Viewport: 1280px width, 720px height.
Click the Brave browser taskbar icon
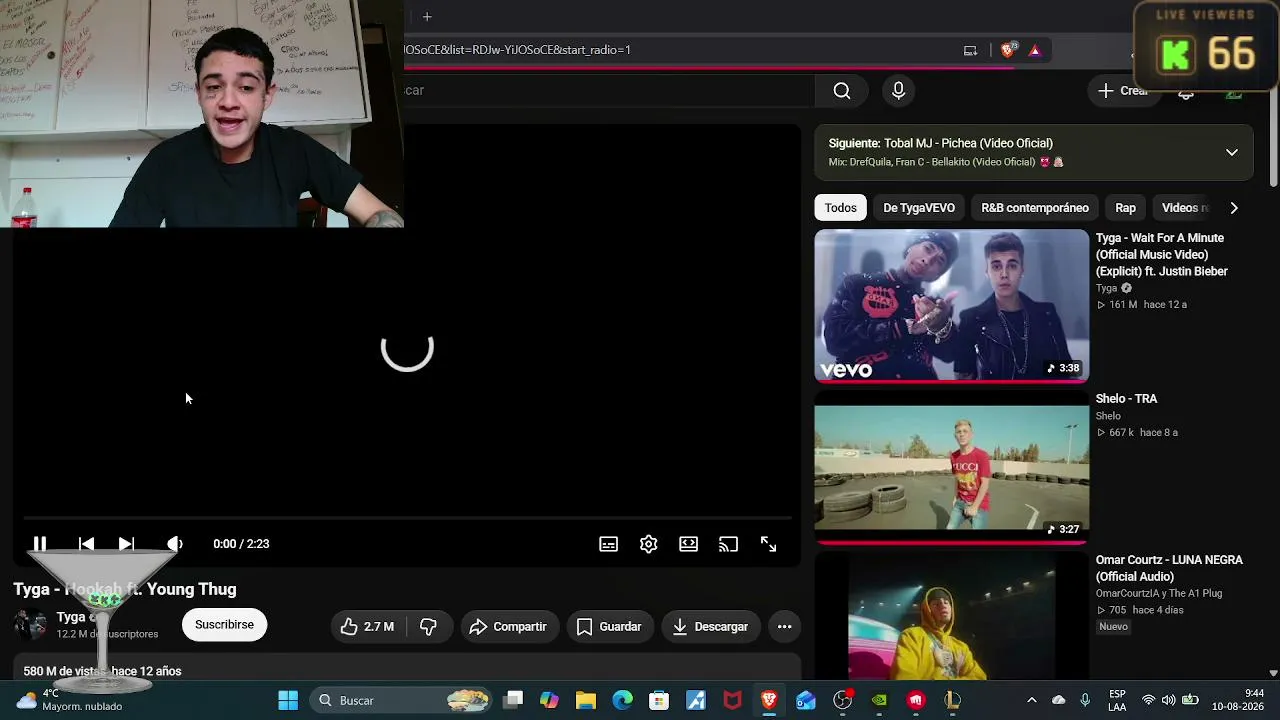[769, 700]
